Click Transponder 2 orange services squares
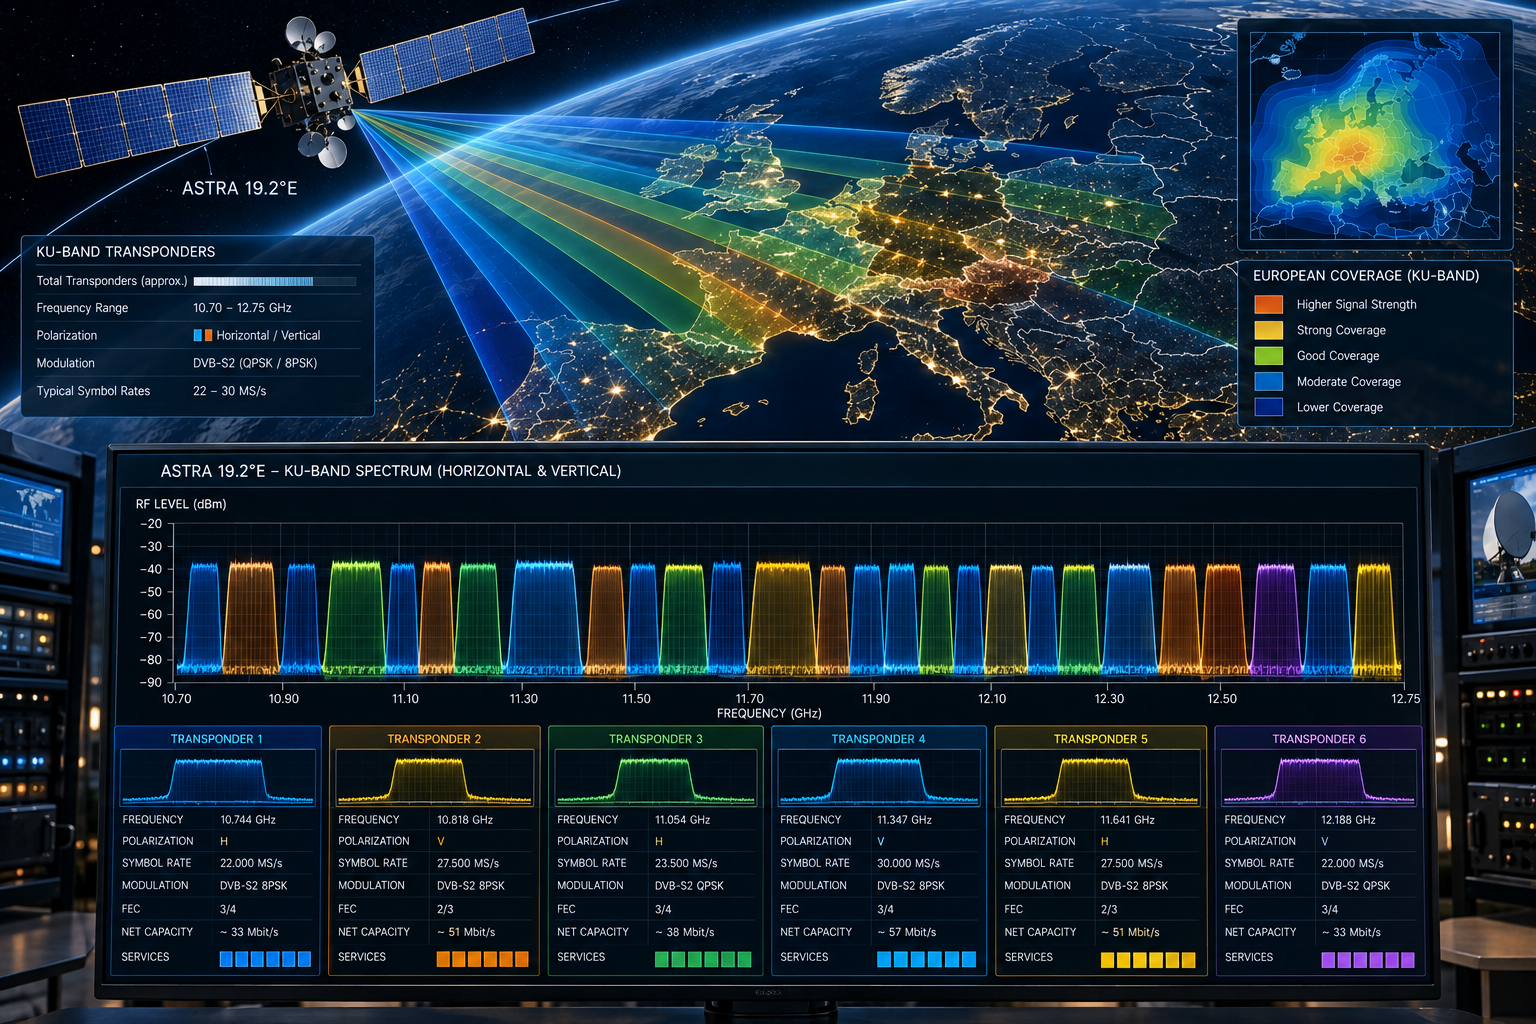The image size is (1536, 1024). tap(483, 959)
